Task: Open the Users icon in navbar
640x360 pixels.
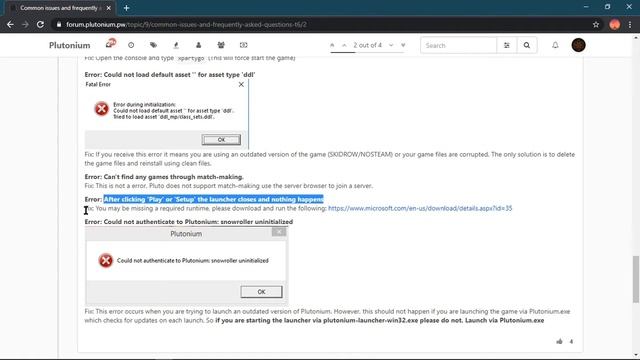Action: coord(198,45)
